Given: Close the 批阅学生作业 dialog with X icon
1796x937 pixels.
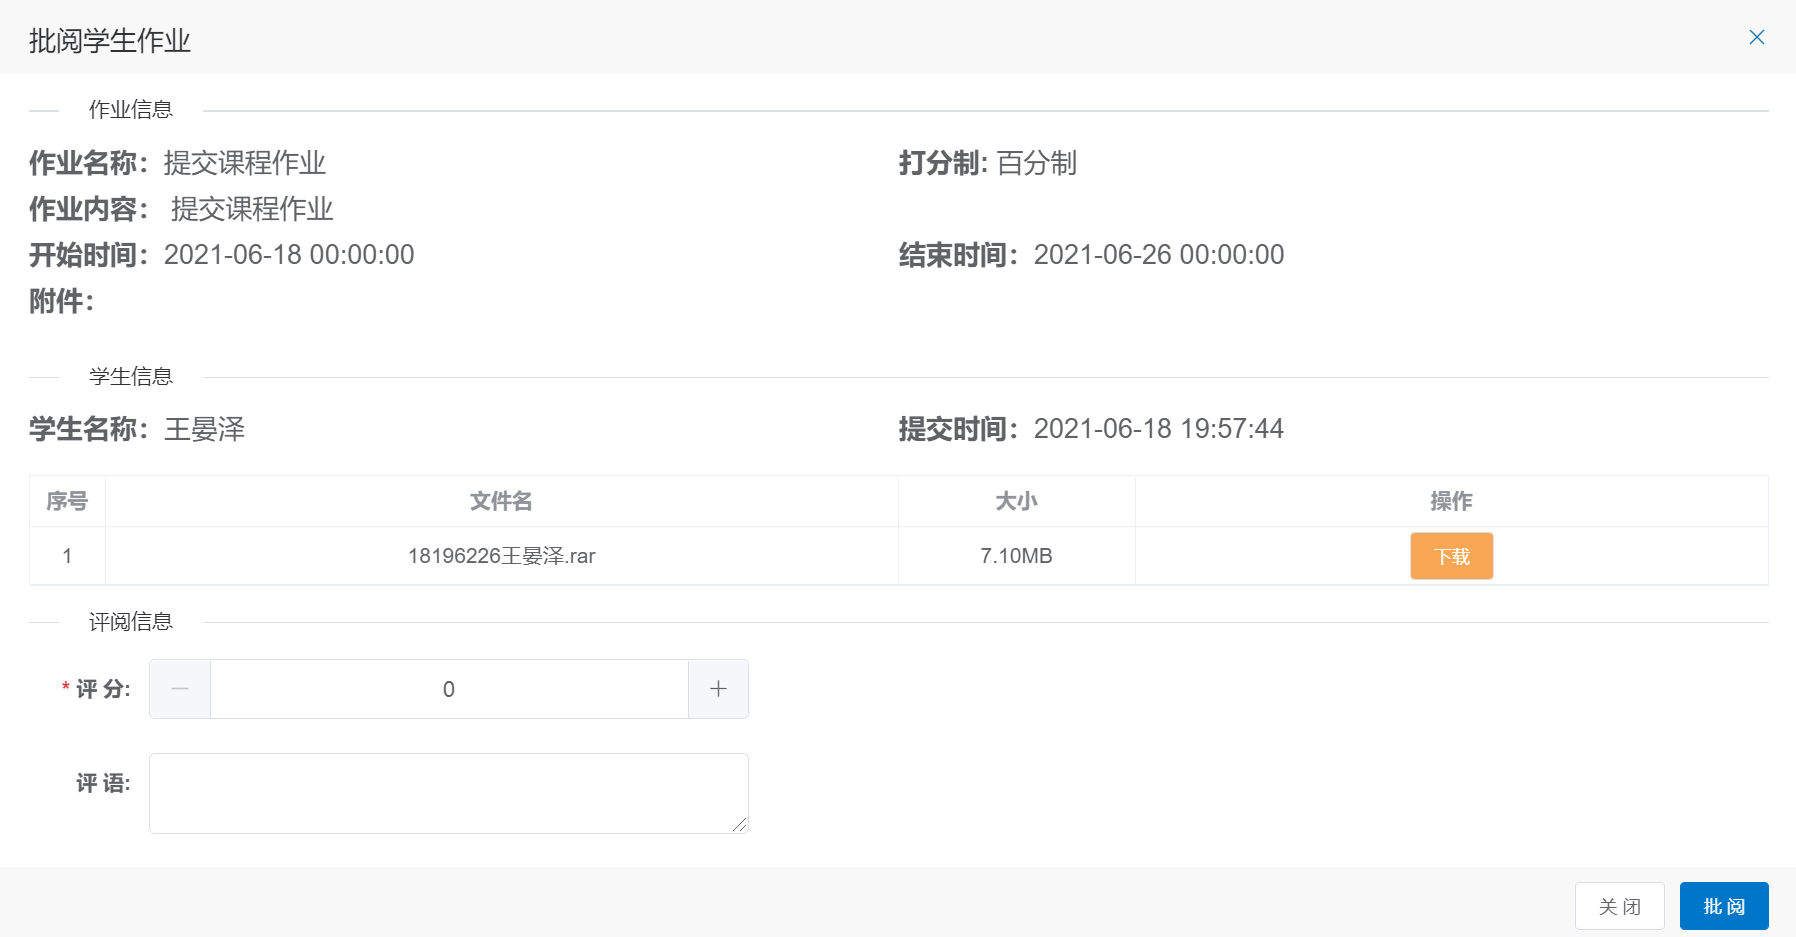Looking at the screenshot, I should click(x=1756, y=37).
